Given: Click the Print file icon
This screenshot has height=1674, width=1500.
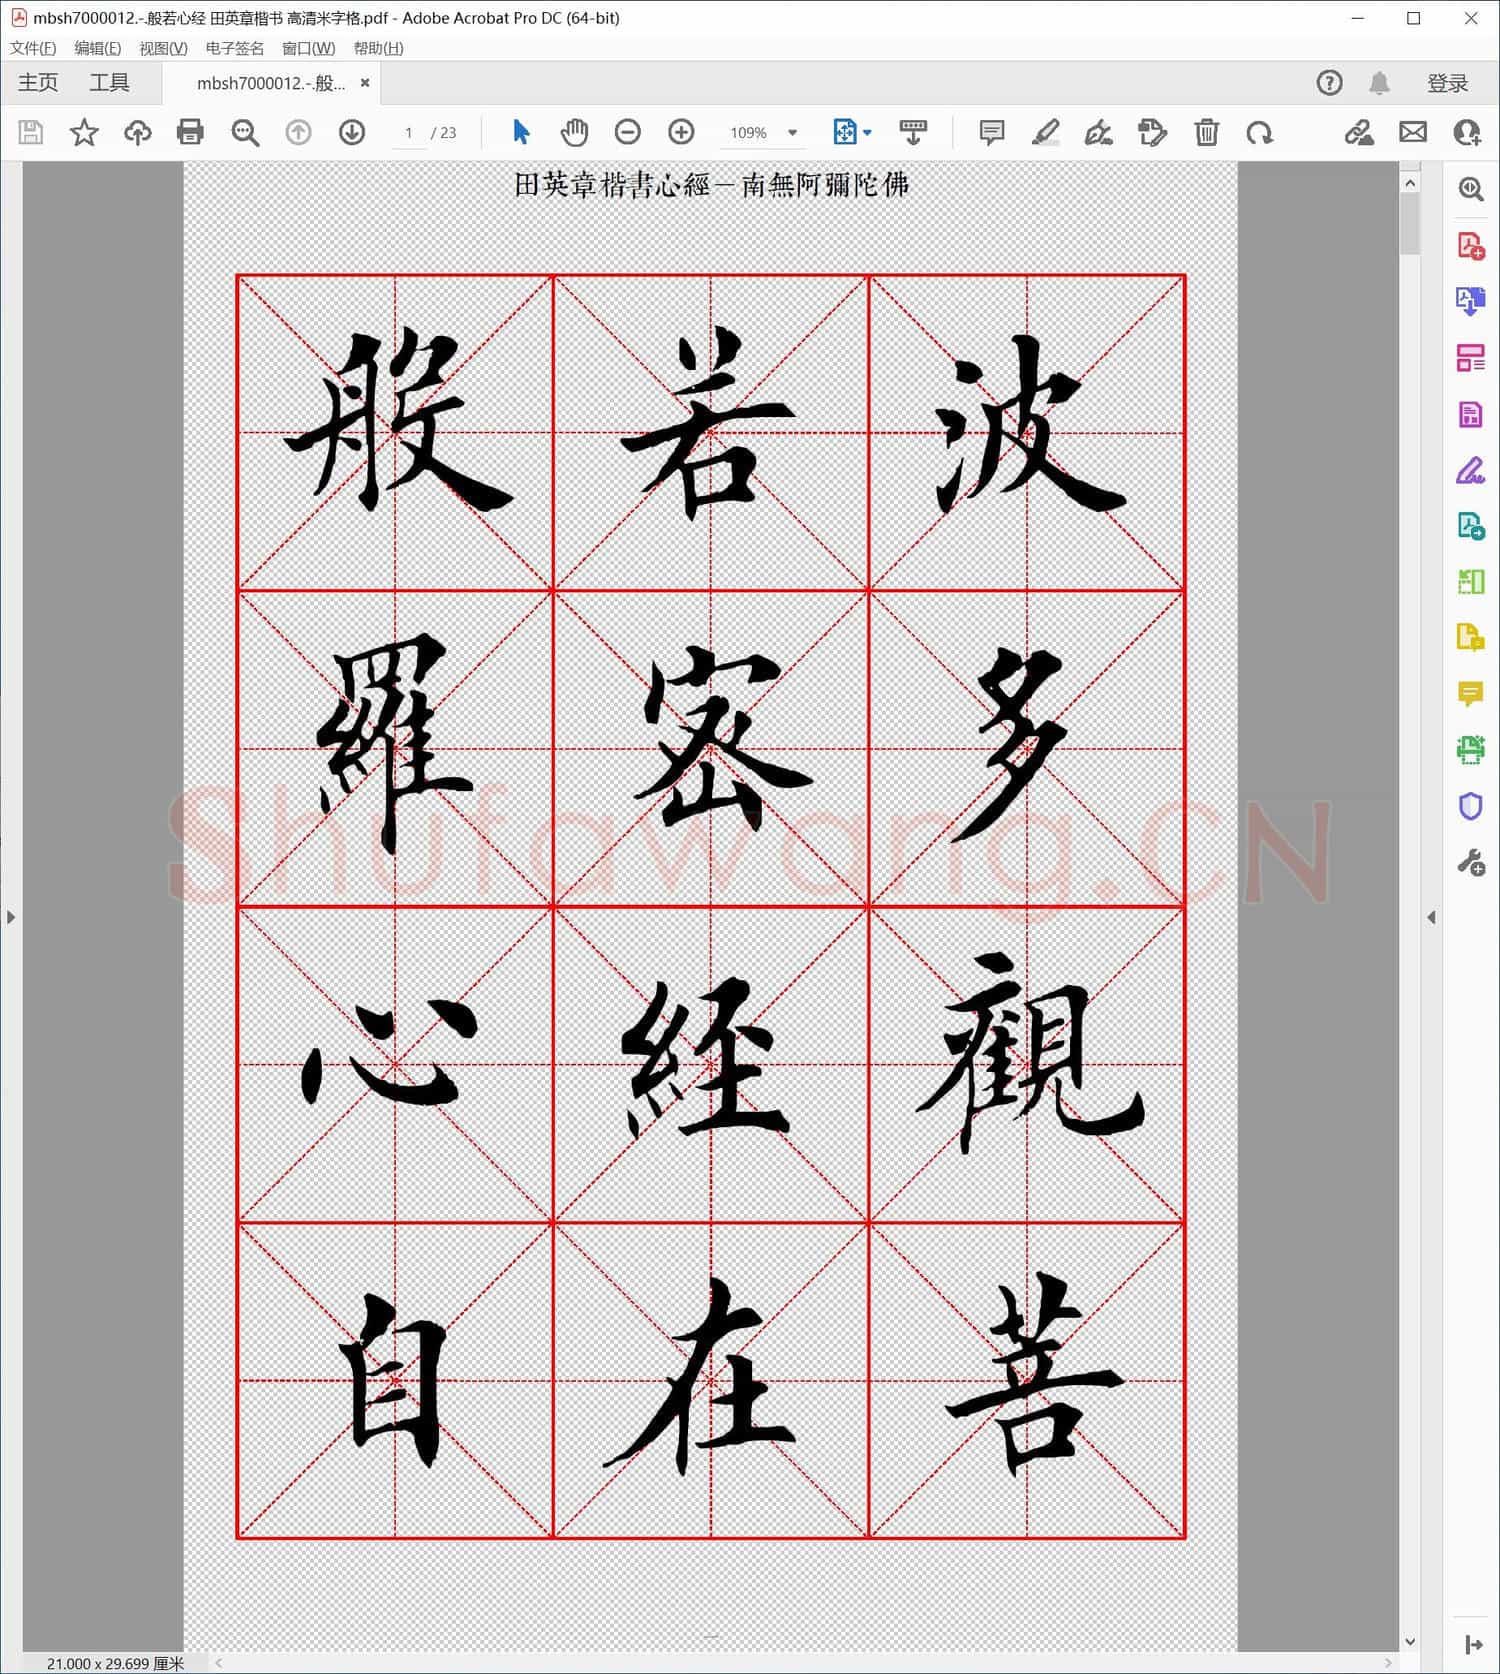Looking at the screenshot, I should click(190, 132).
